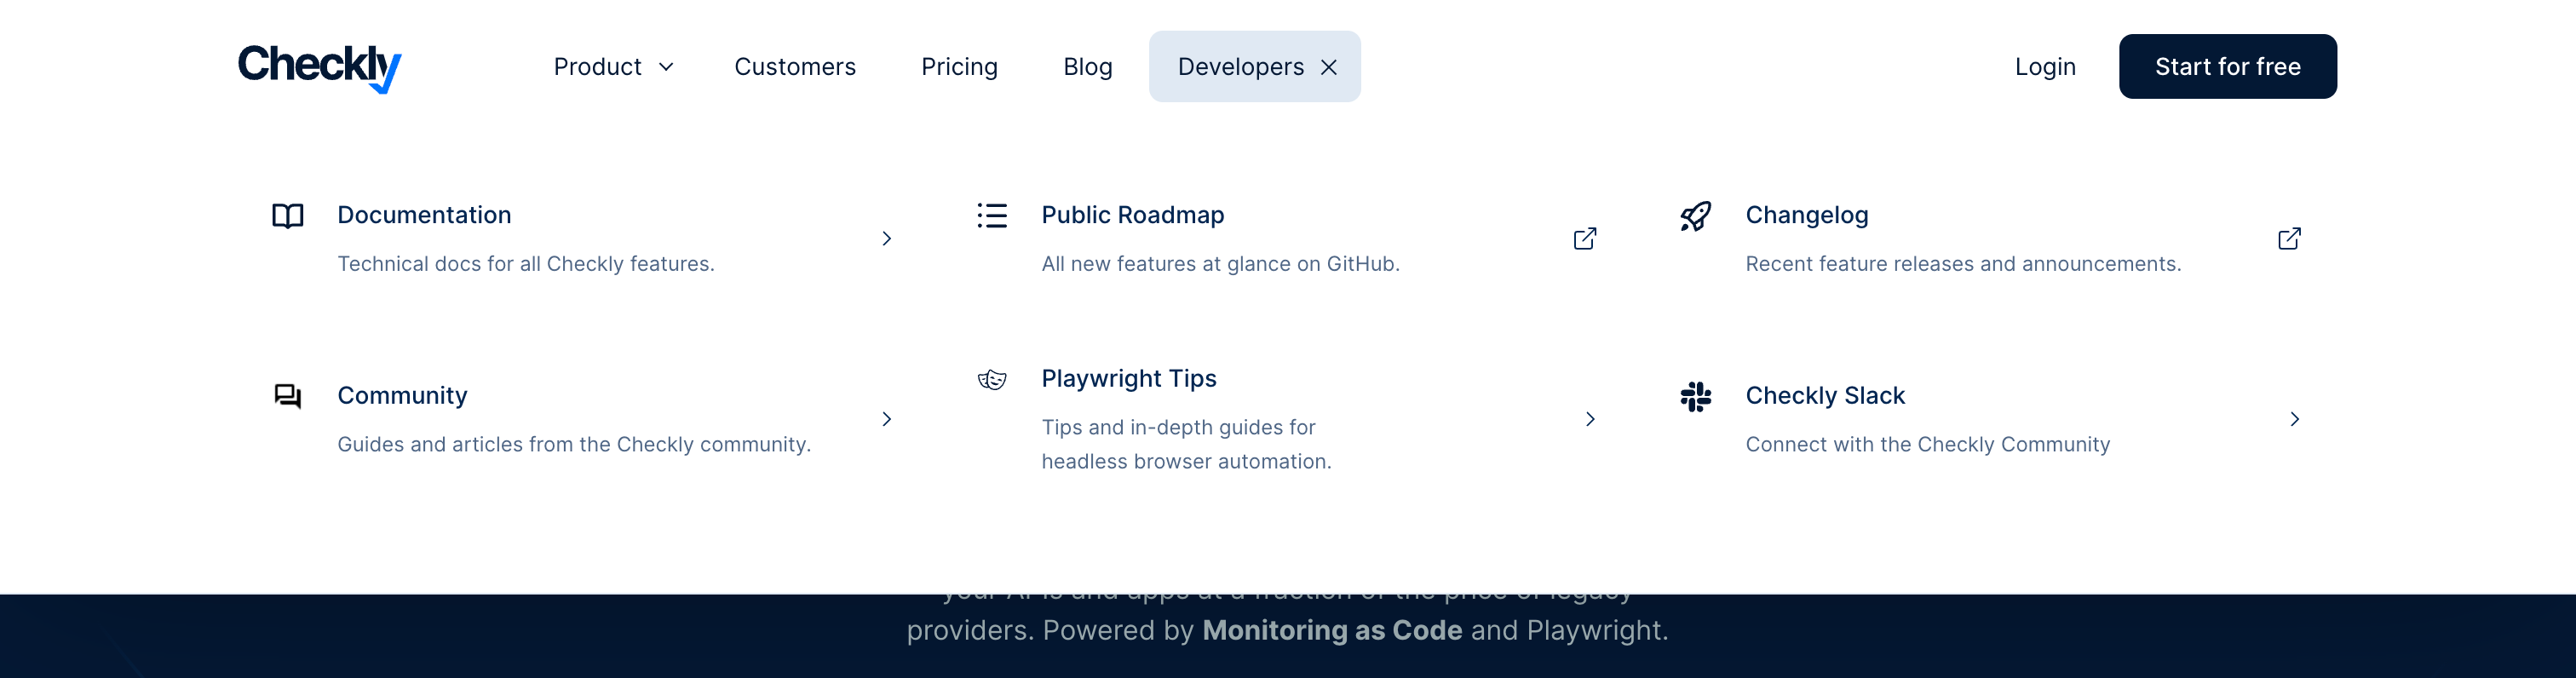Click the Playwright Tips masks icon
The width and height of the screenshot is (2576, 678).
pyautogui.click(x=992, y=380)
